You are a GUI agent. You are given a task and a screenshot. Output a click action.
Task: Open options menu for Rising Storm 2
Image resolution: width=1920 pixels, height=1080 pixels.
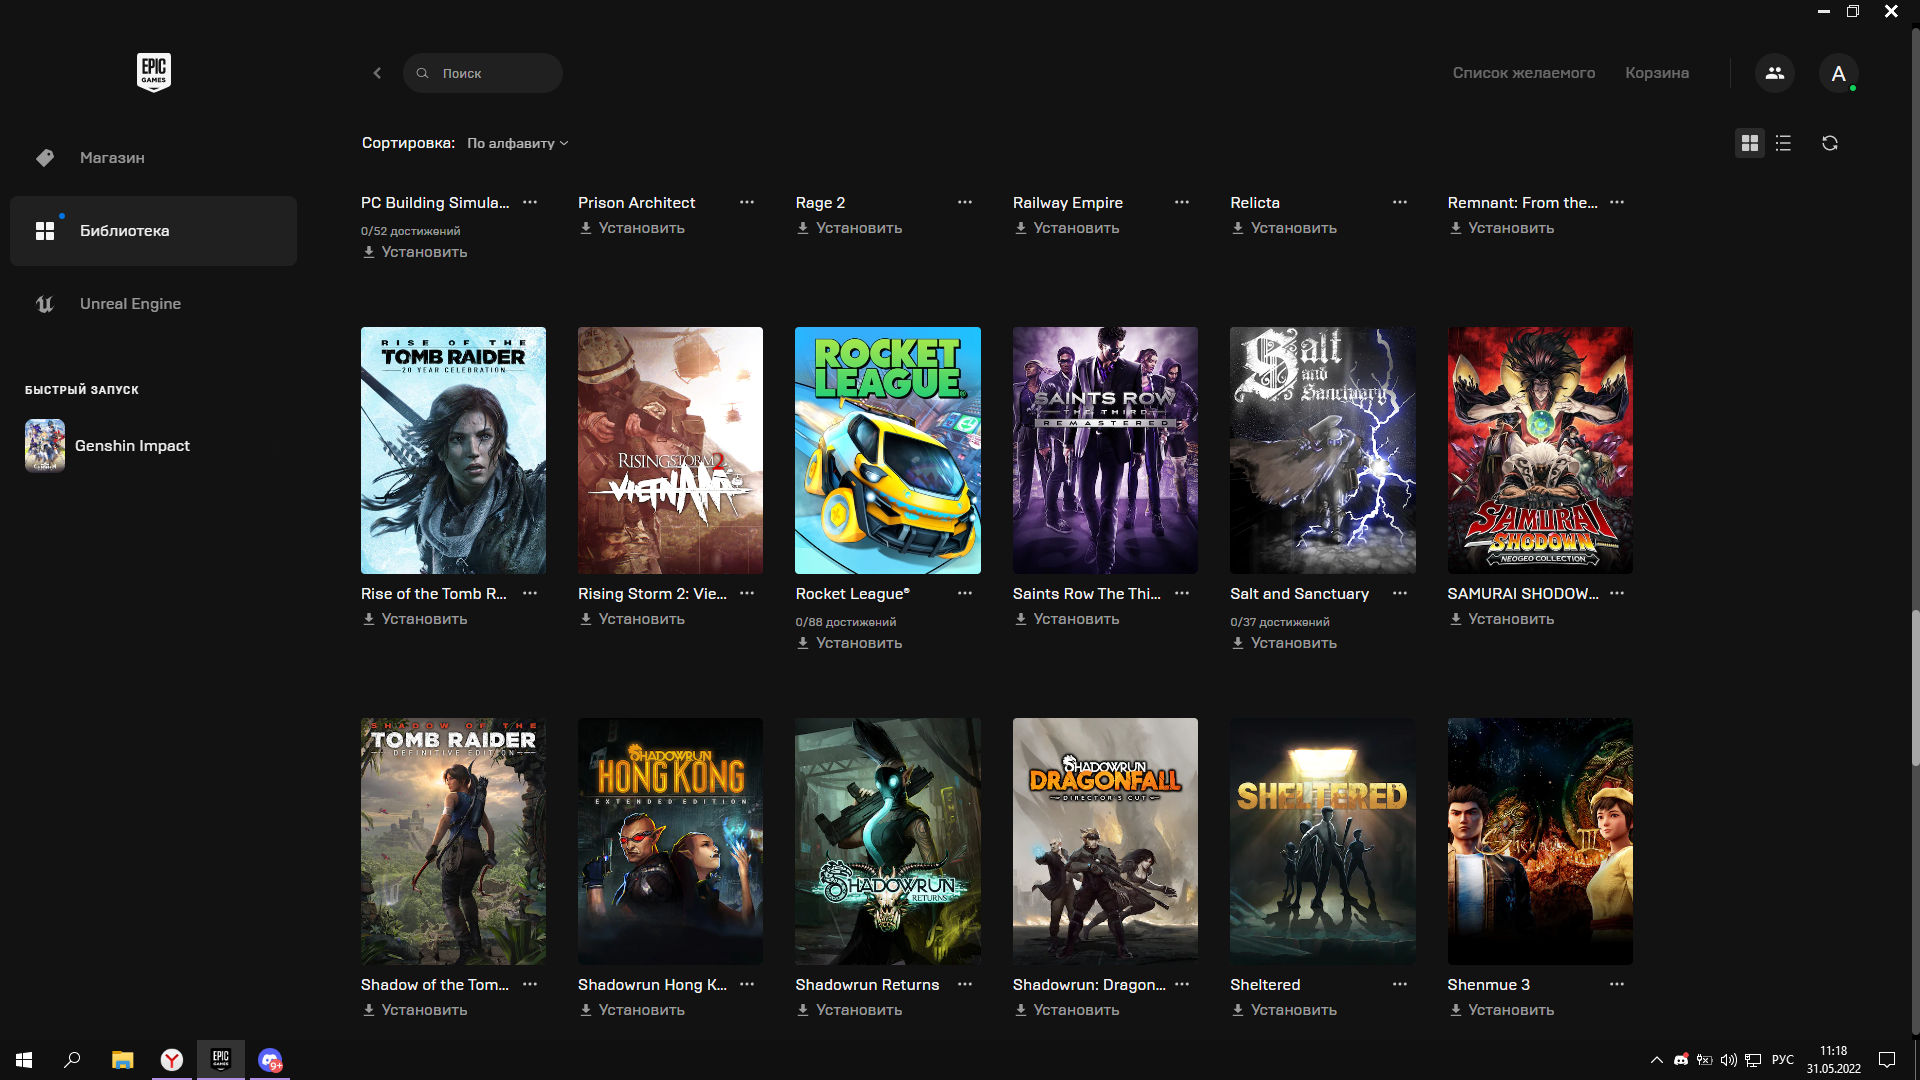click(747, 593)
